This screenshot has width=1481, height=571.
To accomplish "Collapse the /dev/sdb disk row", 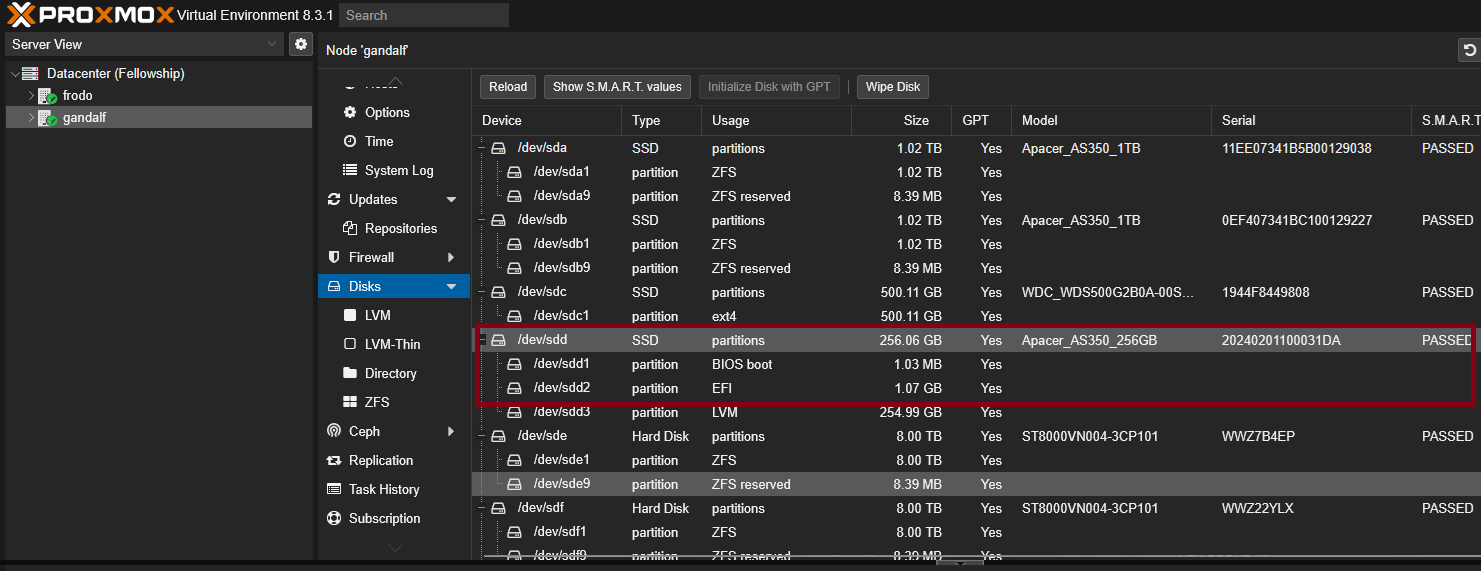I will (x=482, y=220).
